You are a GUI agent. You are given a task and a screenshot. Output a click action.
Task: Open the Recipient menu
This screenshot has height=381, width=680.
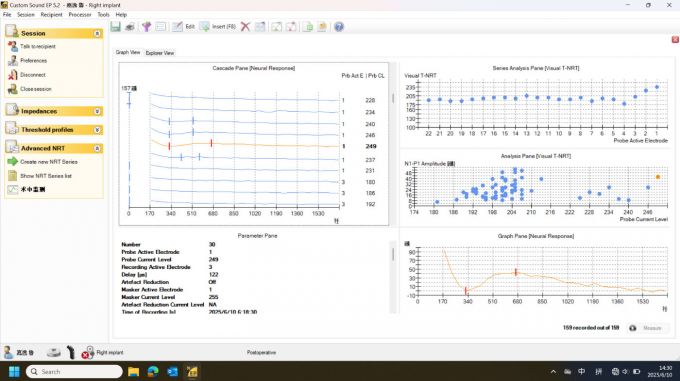click(x=52, y=15)
